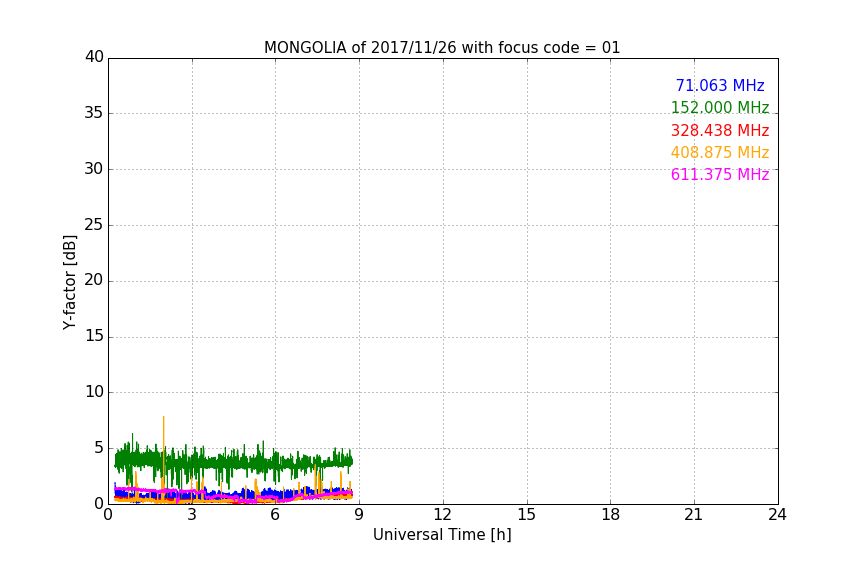Click the y-axis tick label 40

(94, 57)
